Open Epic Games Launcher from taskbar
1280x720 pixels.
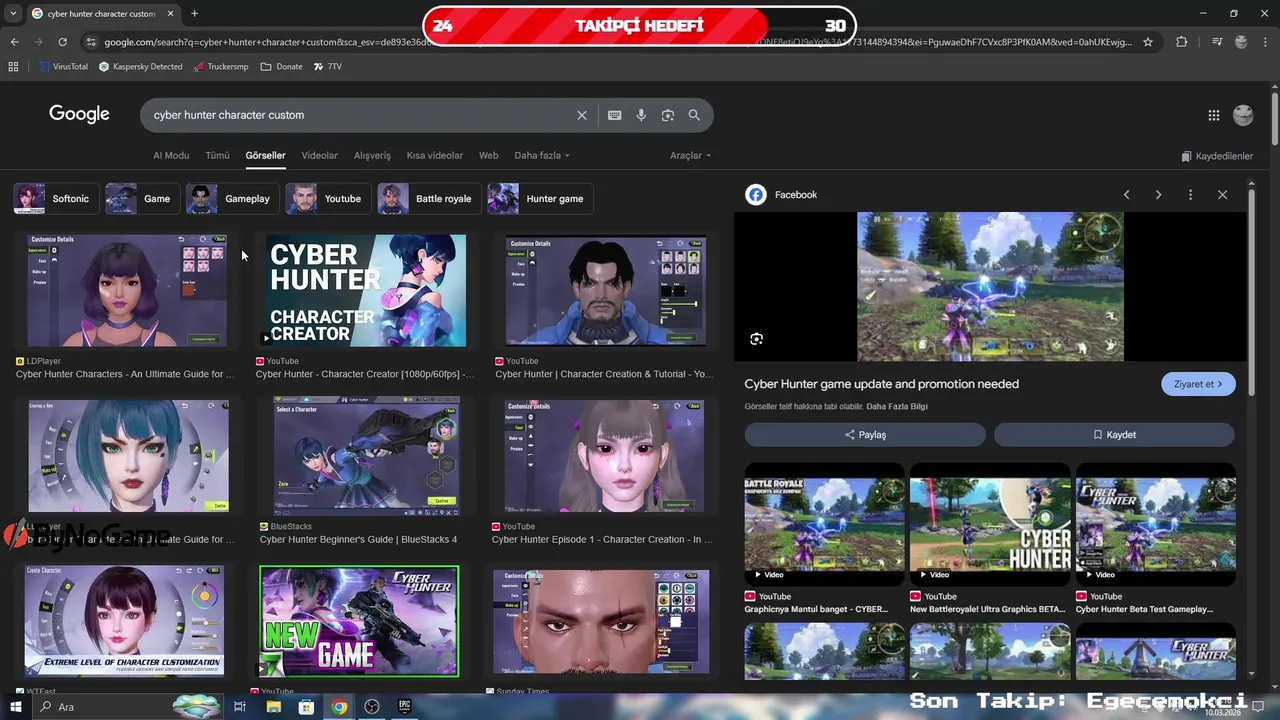tap(405, 707)
